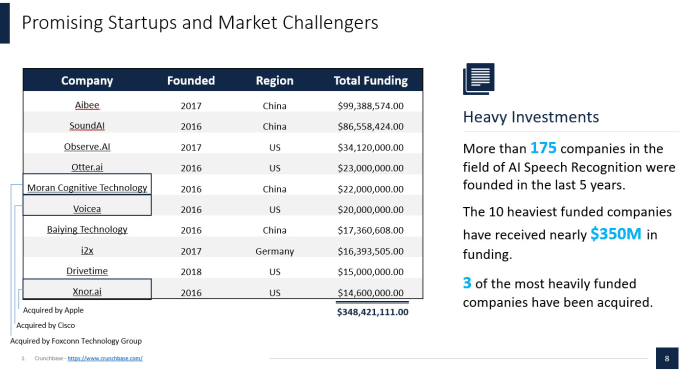Open the i2x company link
680x371 pixels.
pos(87,250)
